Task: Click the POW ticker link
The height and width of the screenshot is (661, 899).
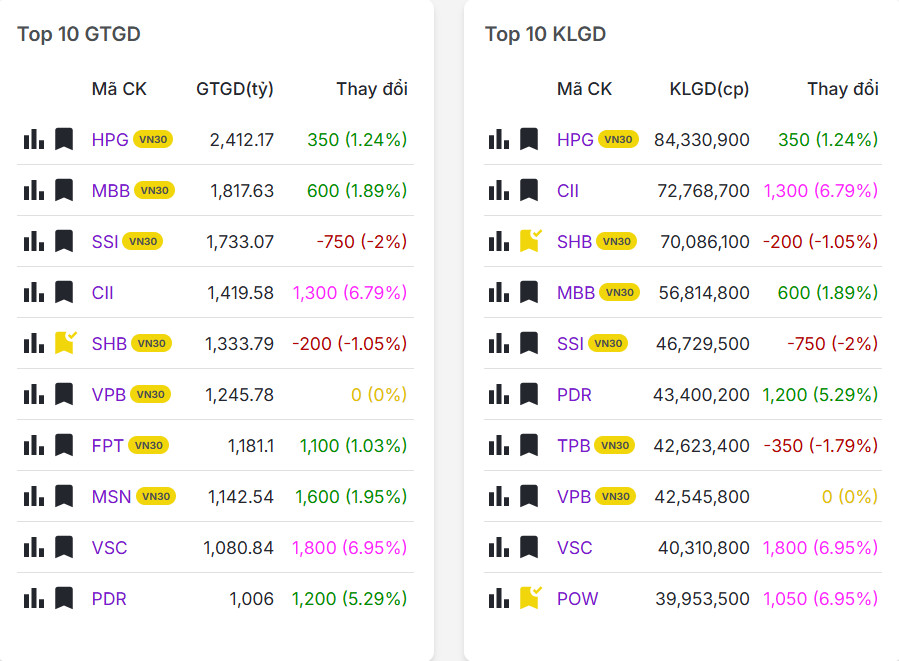Action: coord(577,599)
